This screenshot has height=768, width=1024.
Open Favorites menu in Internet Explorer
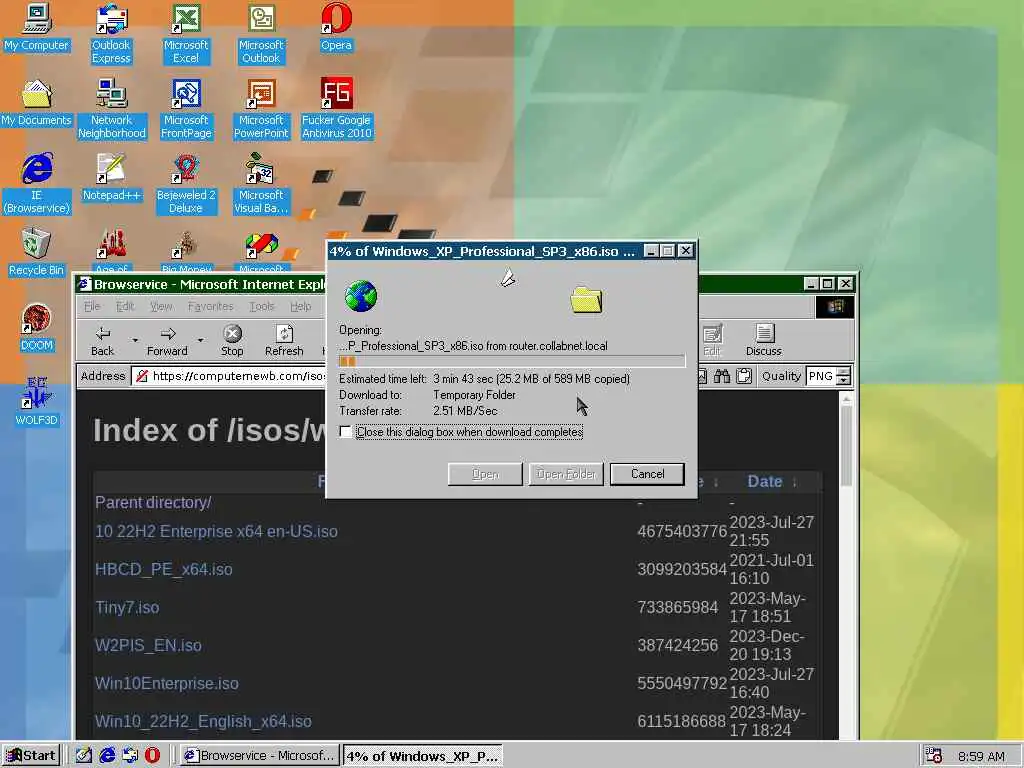pos(210,306)
